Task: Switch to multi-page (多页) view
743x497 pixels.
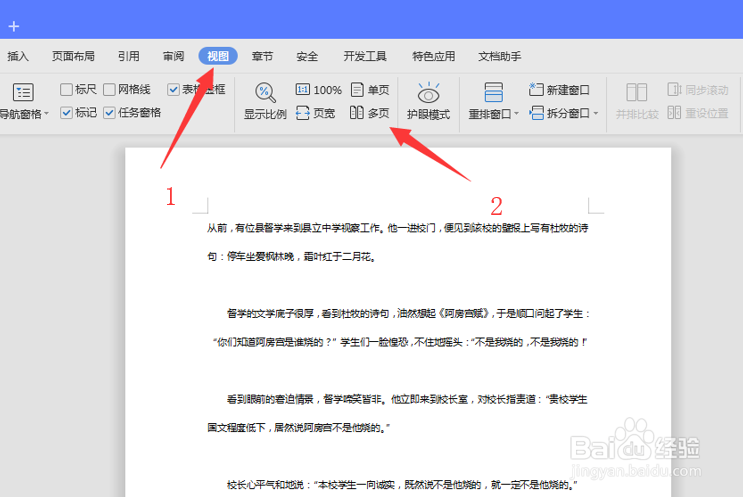Action: (x=370, y=113)
